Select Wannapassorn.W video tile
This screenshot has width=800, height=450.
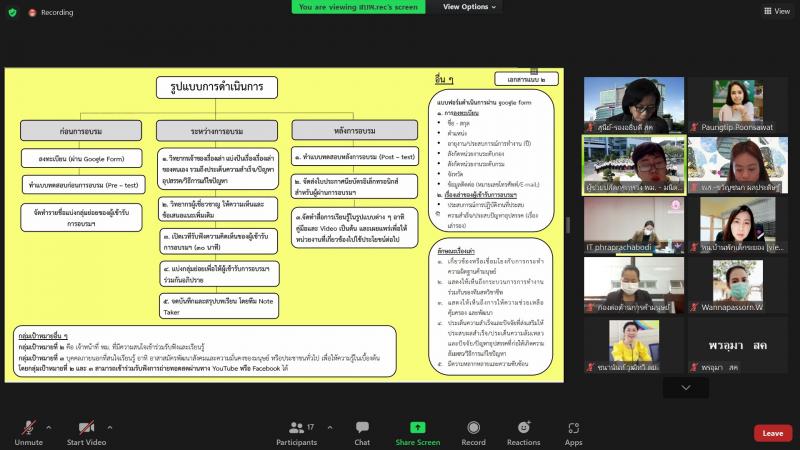point(737,285)
